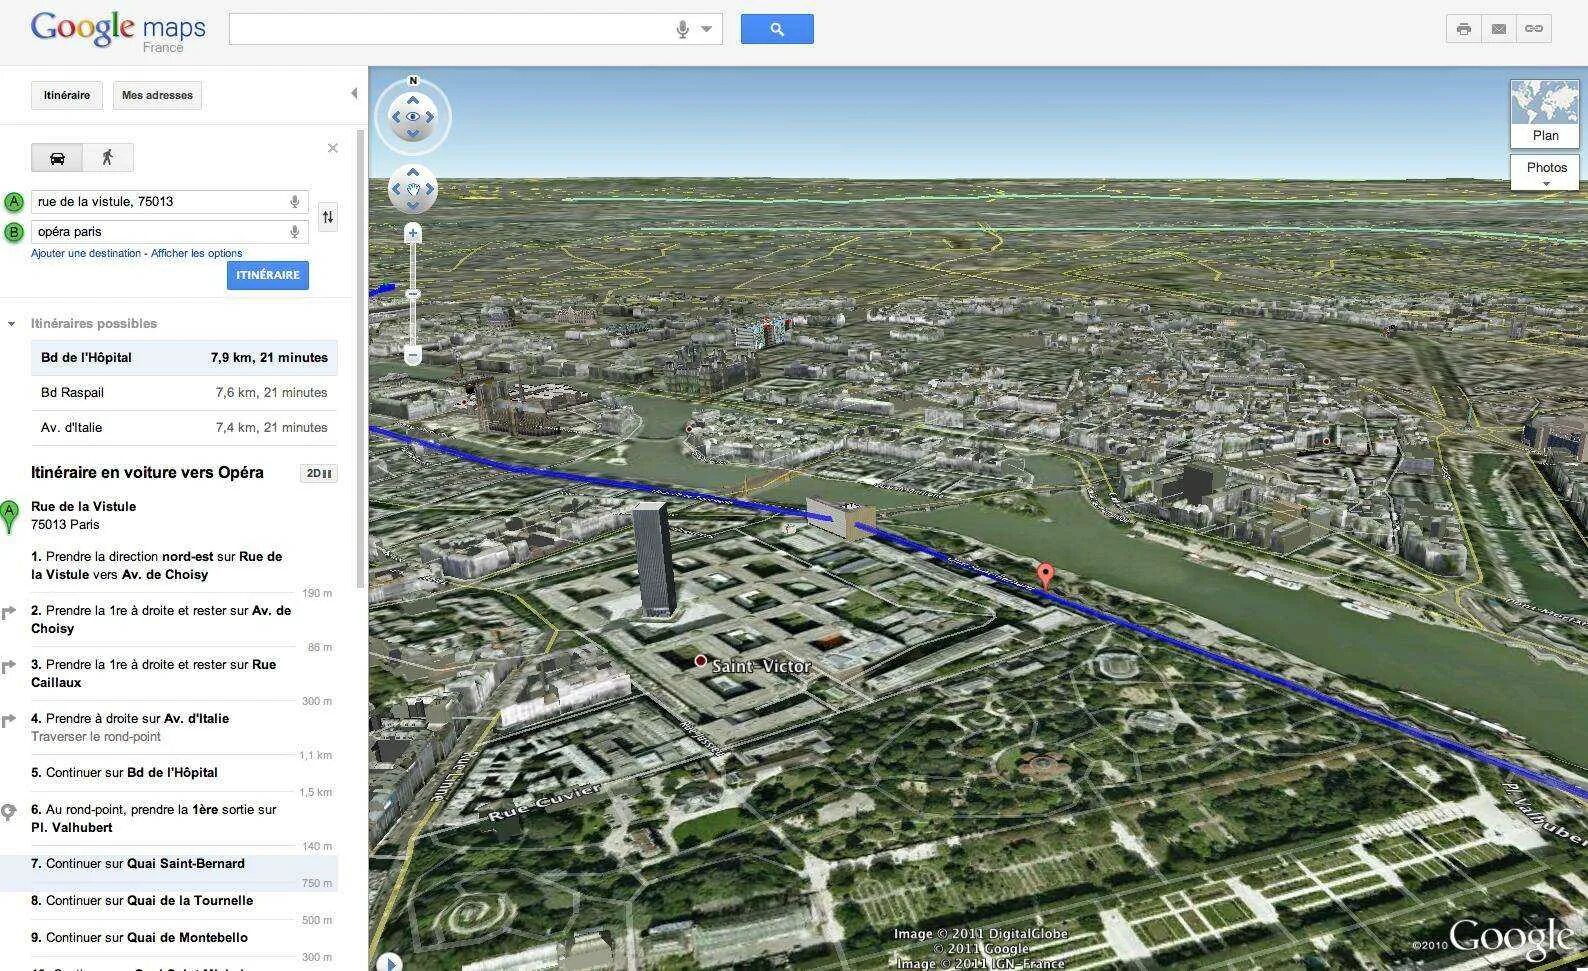Click microphone in destination field
Image resolution: width=1588 pixels, height=971 pixels.
click(x=294, y=232)
